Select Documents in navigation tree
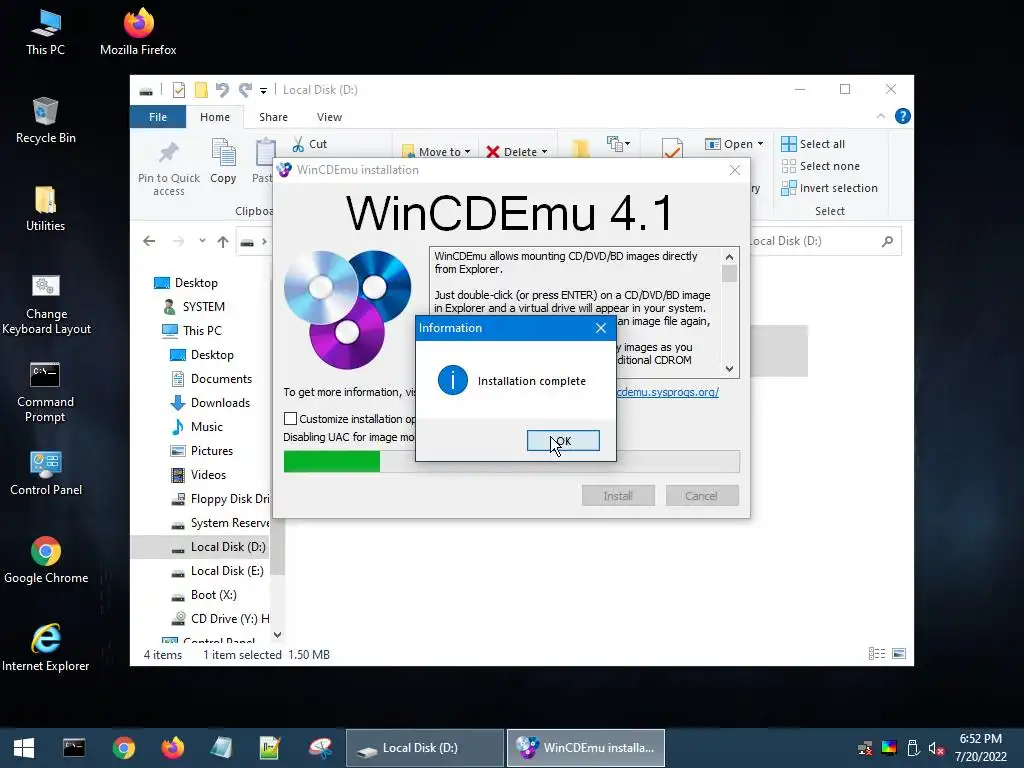The image size is (1024, 768). click(212, 379)
